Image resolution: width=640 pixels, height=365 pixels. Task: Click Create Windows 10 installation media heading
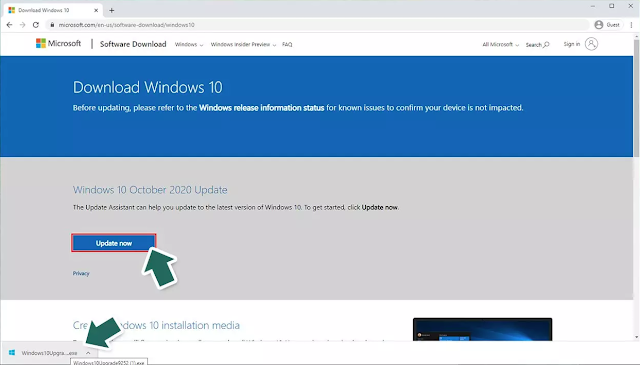(156, 325)
